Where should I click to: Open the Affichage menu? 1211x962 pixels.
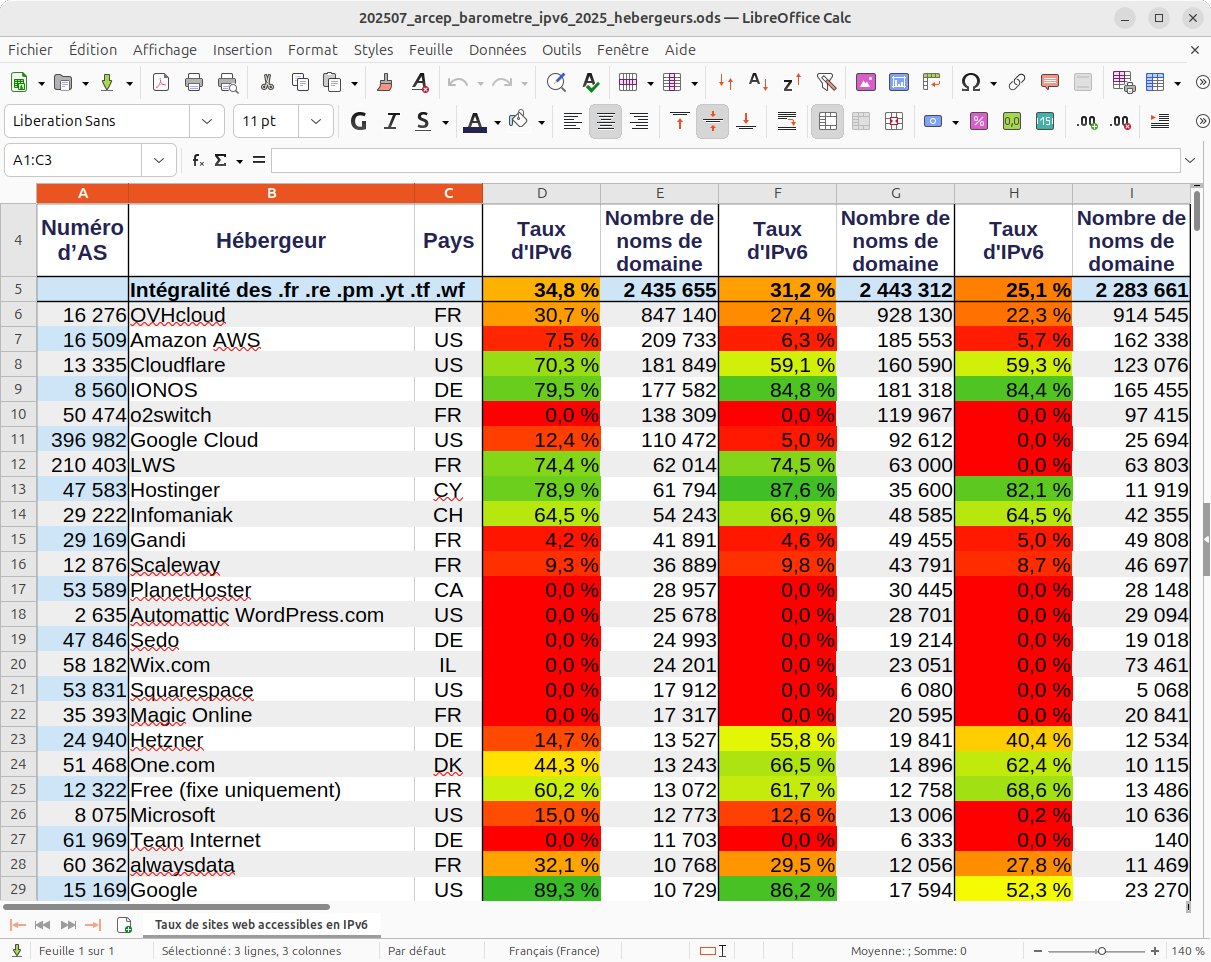tap(165, 50)
